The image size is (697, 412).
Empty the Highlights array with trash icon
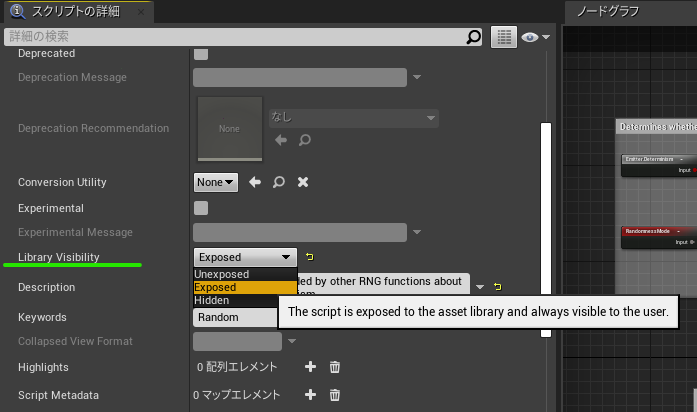click(335, 367)
